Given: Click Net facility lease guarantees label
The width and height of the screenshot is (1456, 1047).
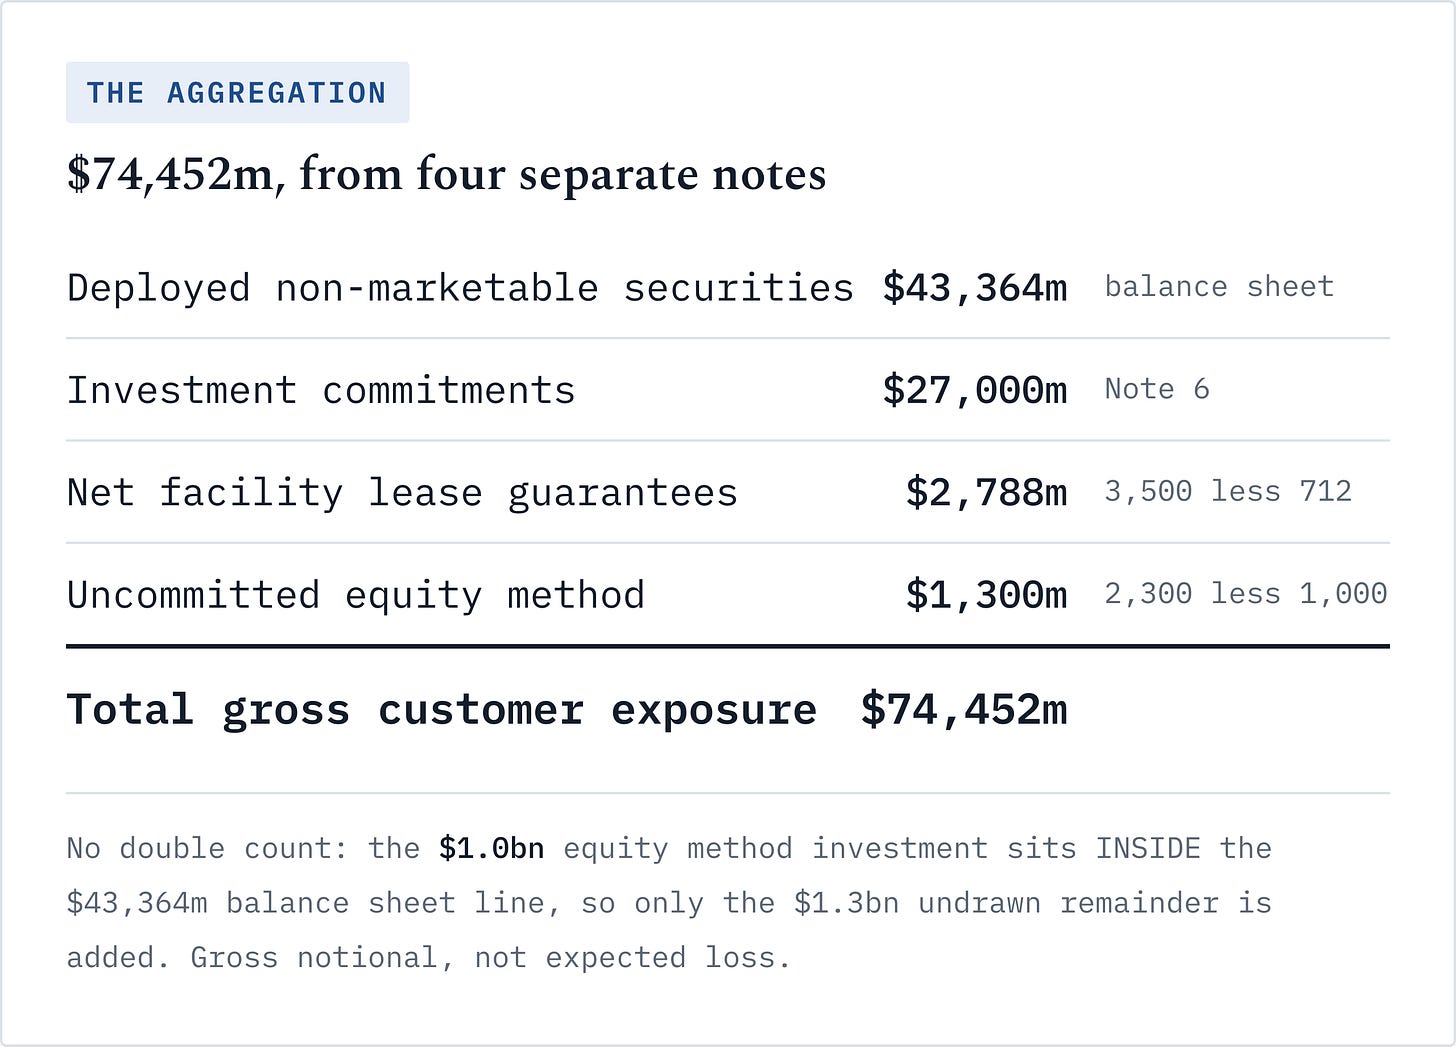Looking at the screenshot, I should click(x=402, y=493).
